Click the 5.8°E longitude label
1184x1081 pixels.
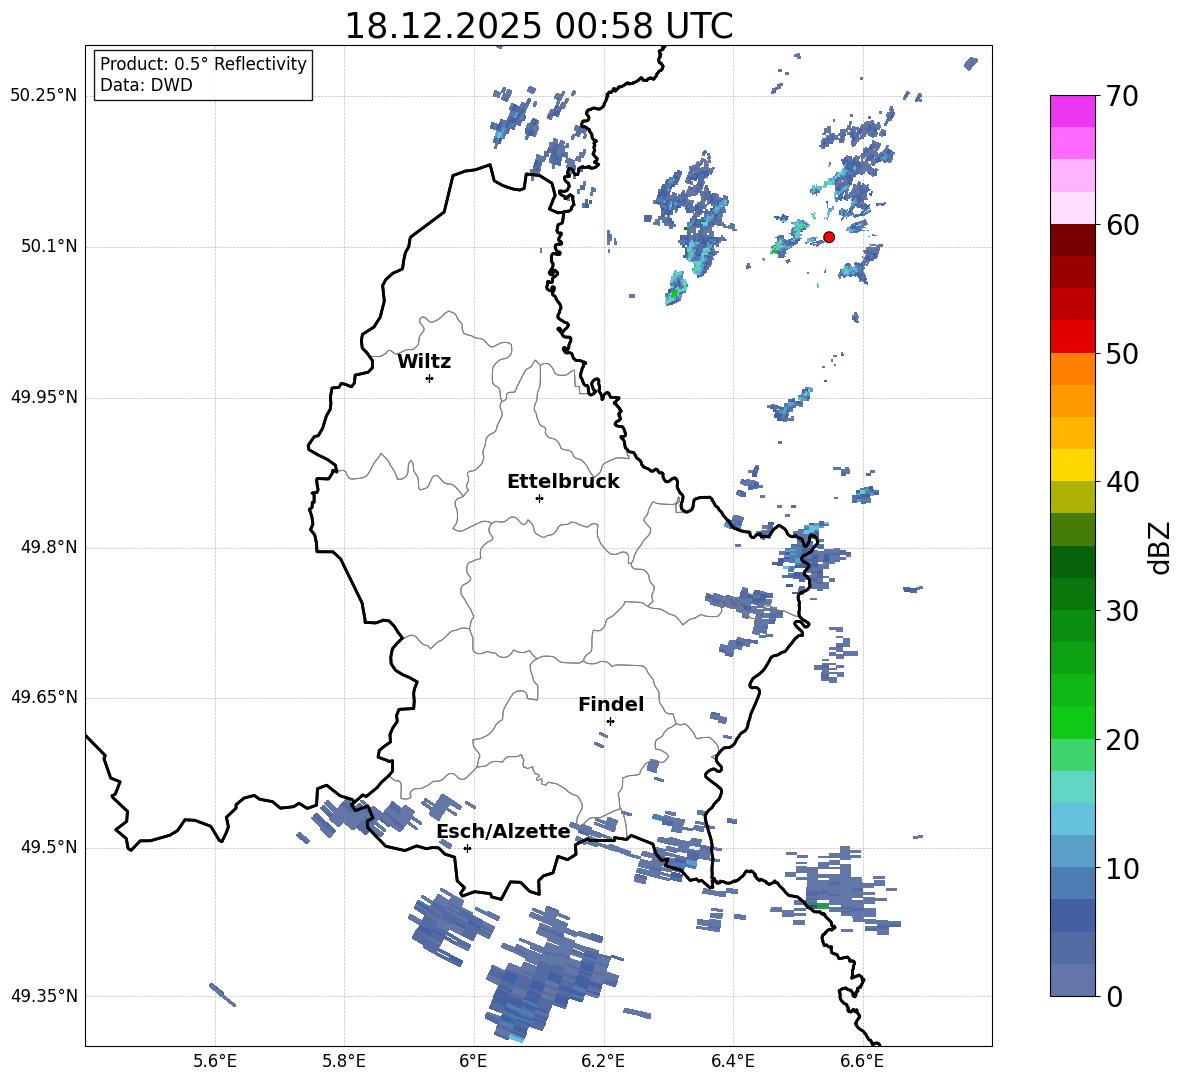point(344,1061)
